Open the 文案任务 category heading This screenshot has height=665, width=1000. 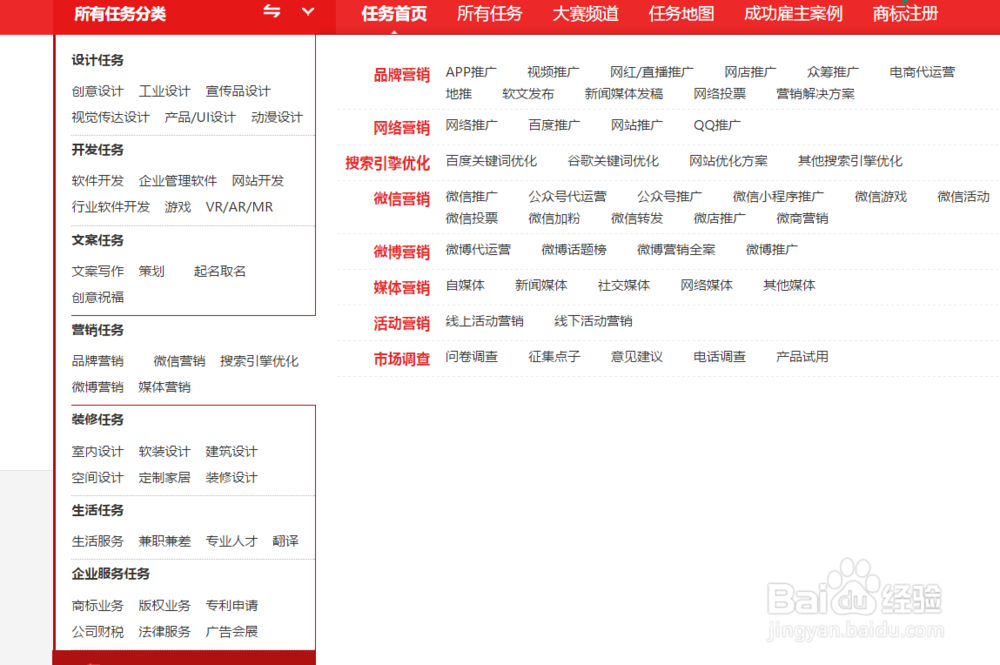[x=98, y=240]
